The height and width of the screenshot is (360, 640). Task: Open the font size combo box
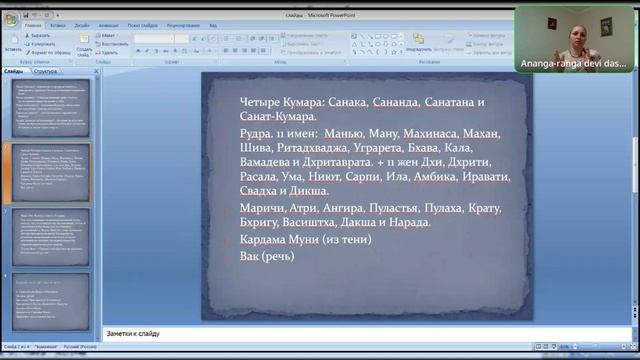[x=182, y=39]
